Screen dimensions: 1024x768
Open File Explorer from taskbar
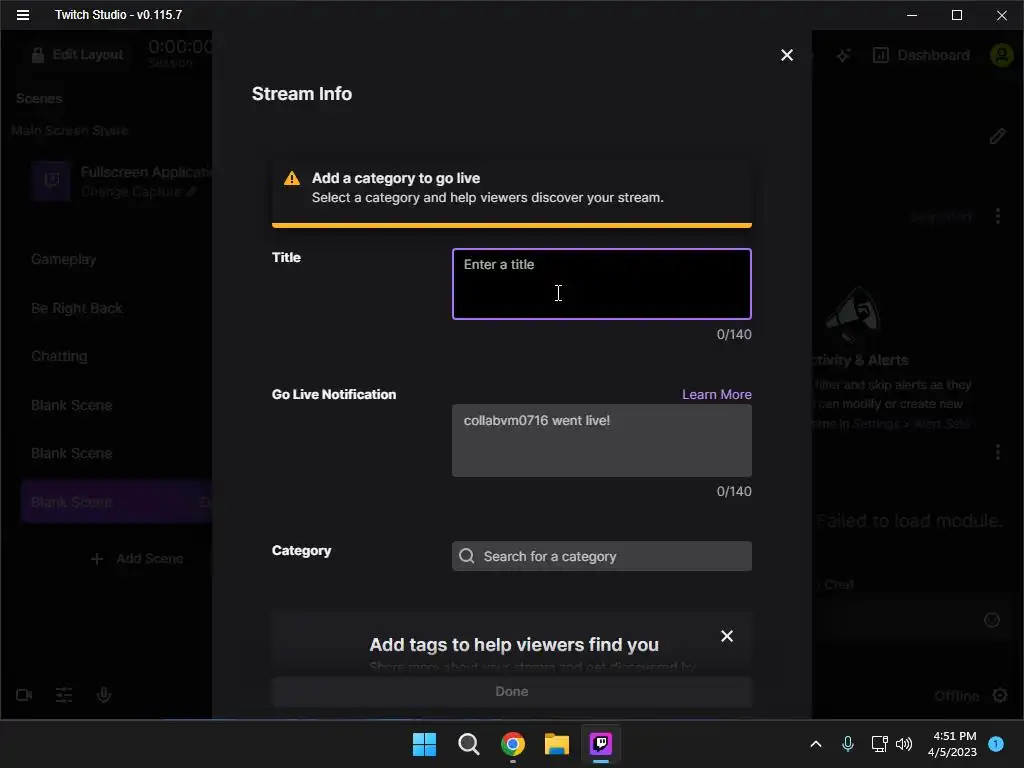pos(556,744)
